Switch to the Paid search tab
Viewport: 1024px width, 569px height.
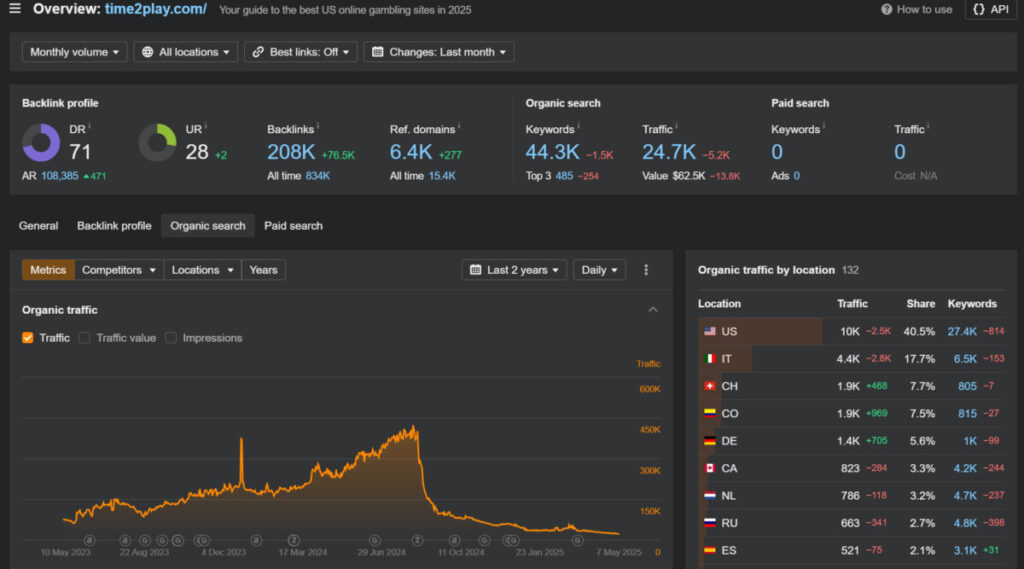pos(293,226)
